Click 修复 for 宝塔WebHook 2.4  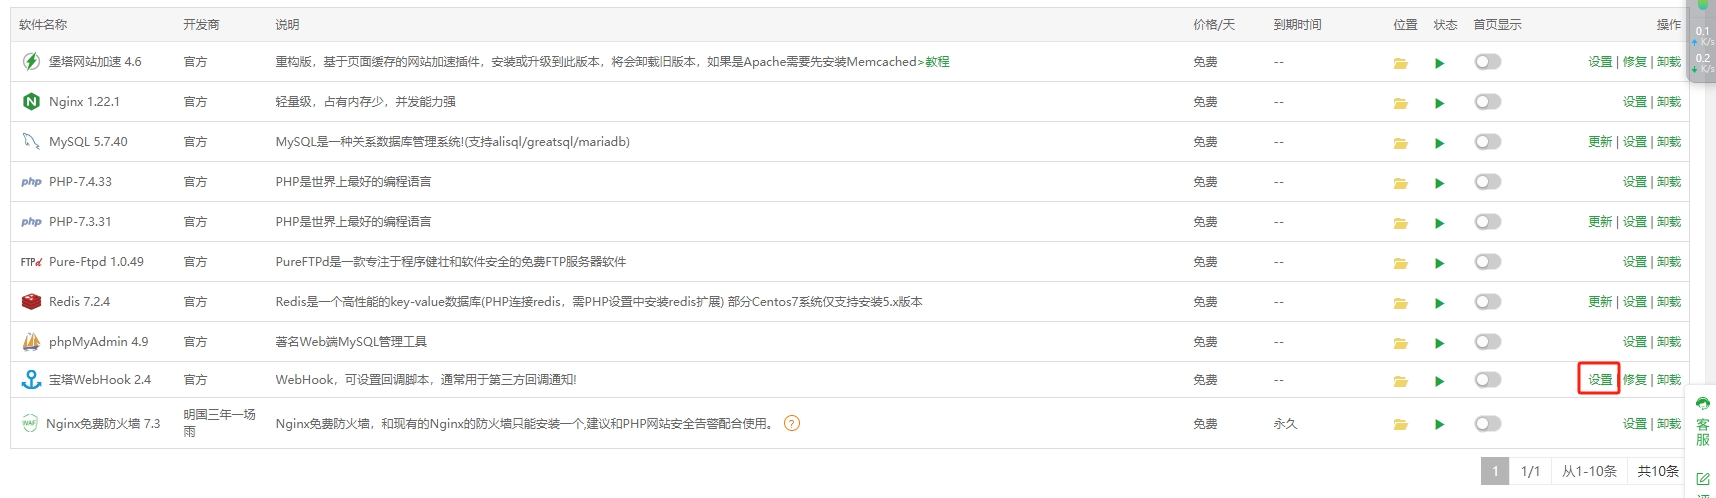pos(1635,380)
